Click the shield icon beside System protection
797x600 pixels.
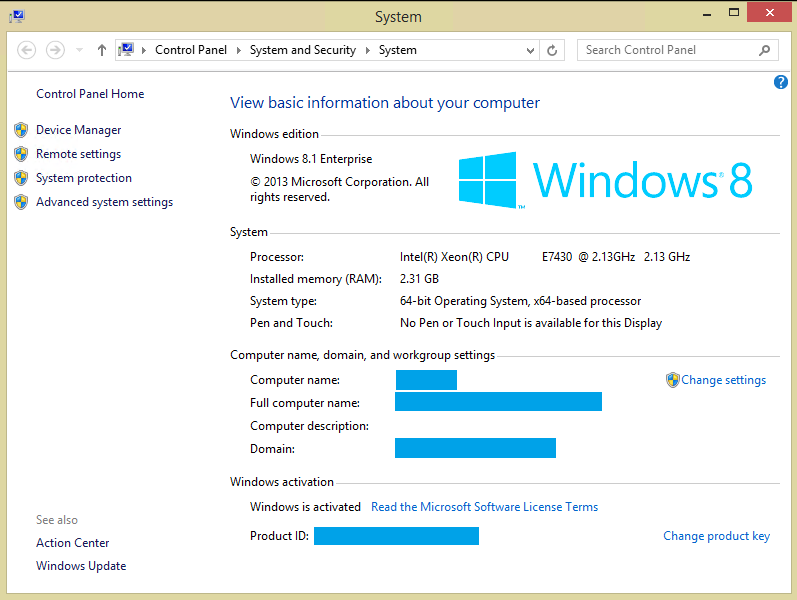[21, 178]
